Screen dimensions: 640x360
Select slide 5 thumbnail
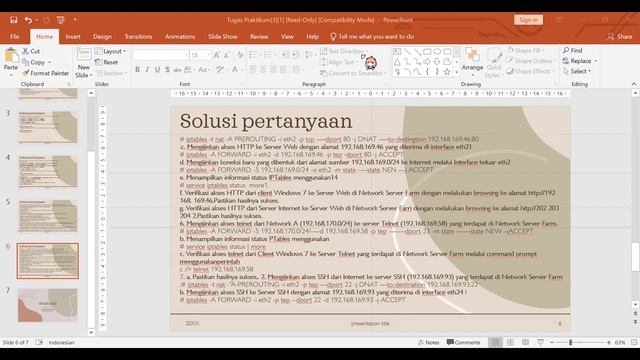click(x=48, y=216)
